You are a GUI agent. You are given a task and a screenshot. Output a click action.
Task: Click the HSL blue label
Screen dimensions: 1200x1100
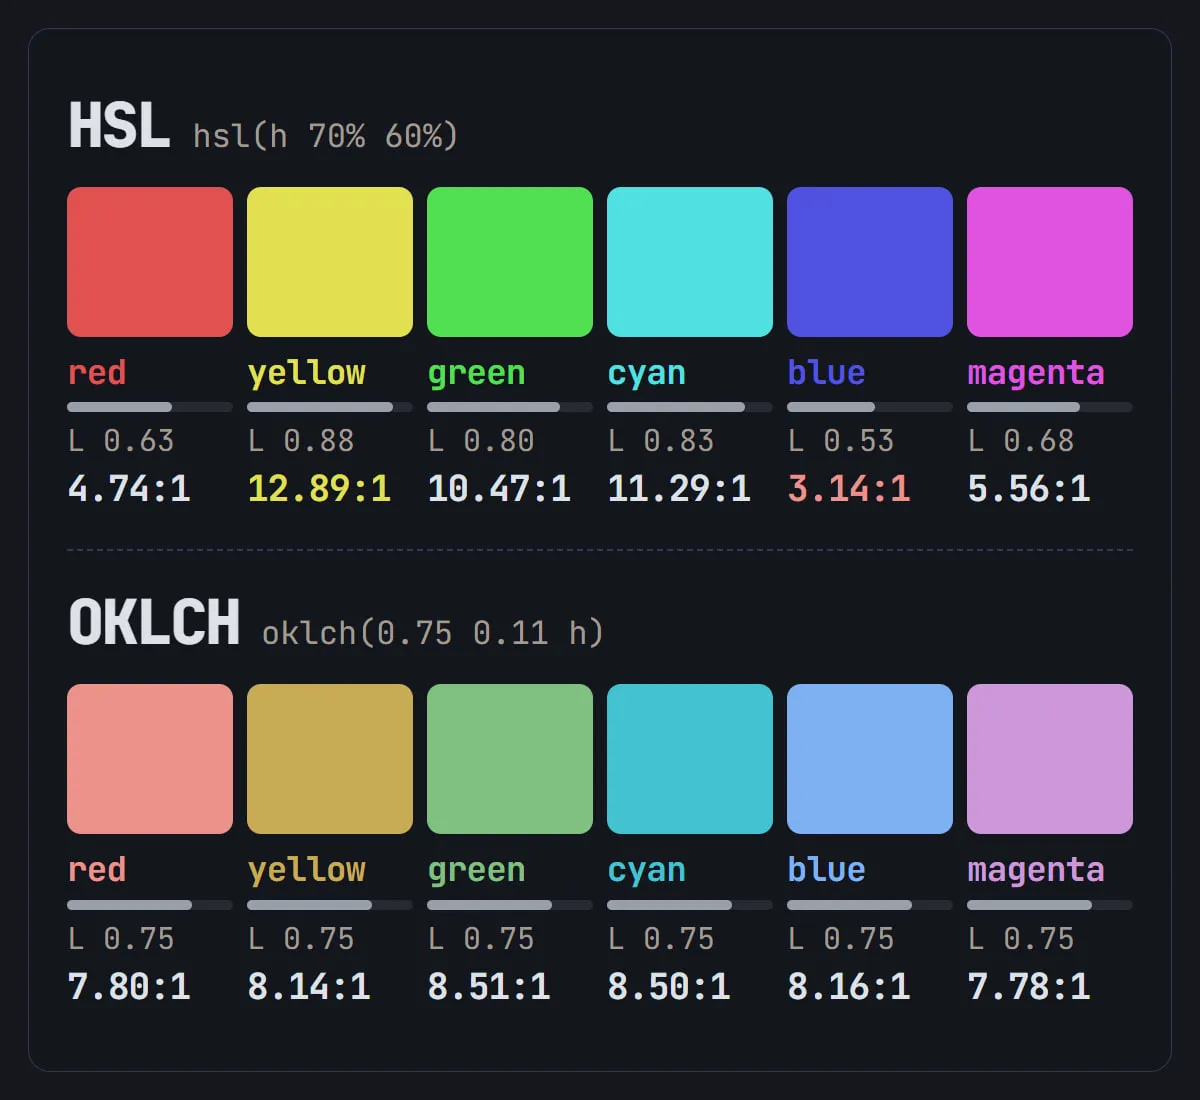826,372
